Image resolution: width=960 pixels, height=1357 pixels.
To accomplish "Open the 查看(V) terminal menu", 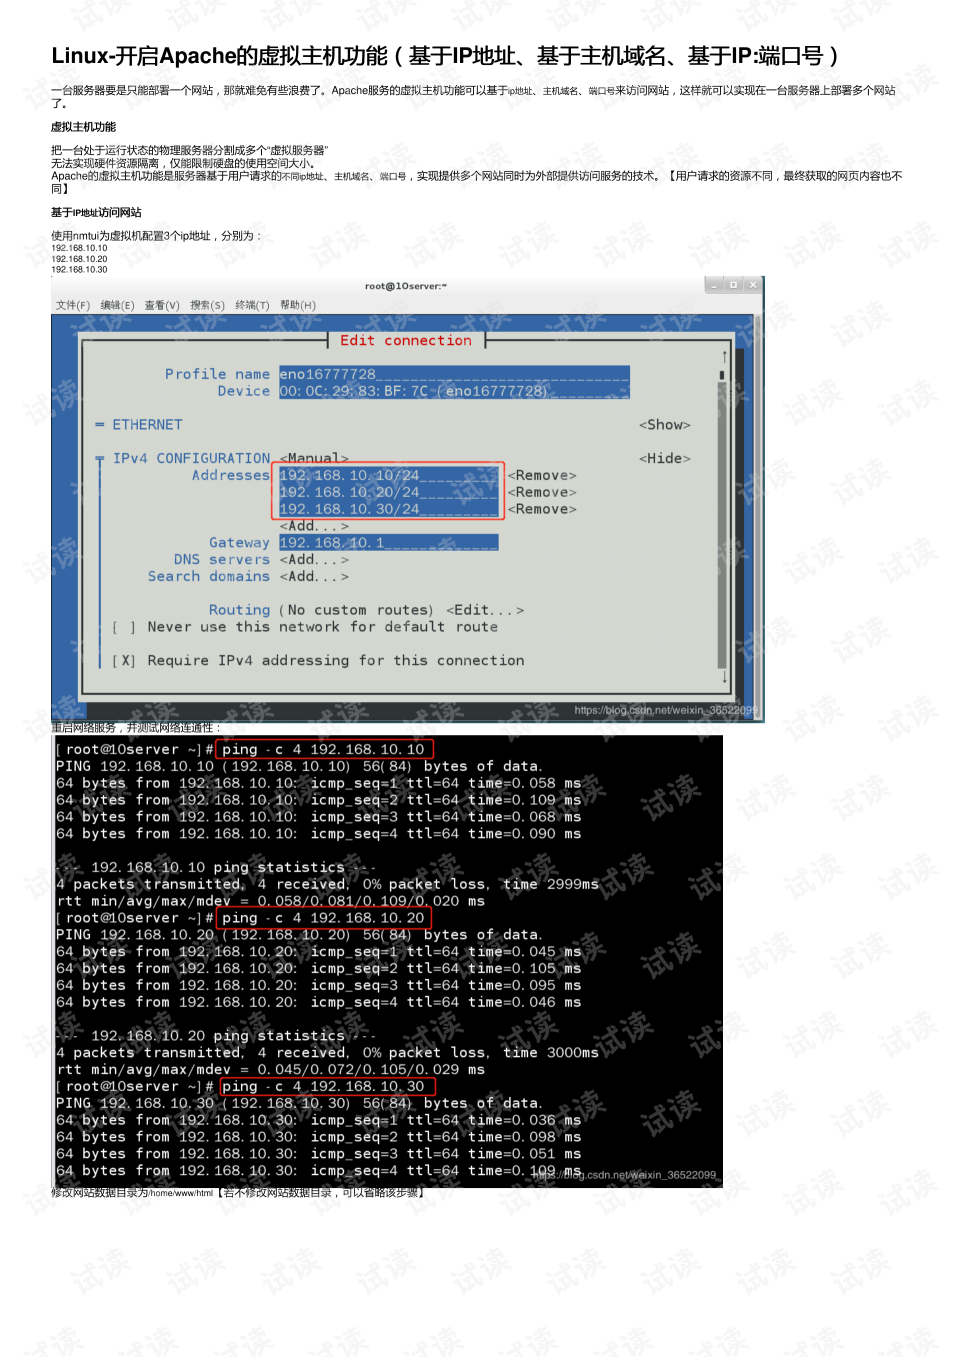I will tap(162, 305).
